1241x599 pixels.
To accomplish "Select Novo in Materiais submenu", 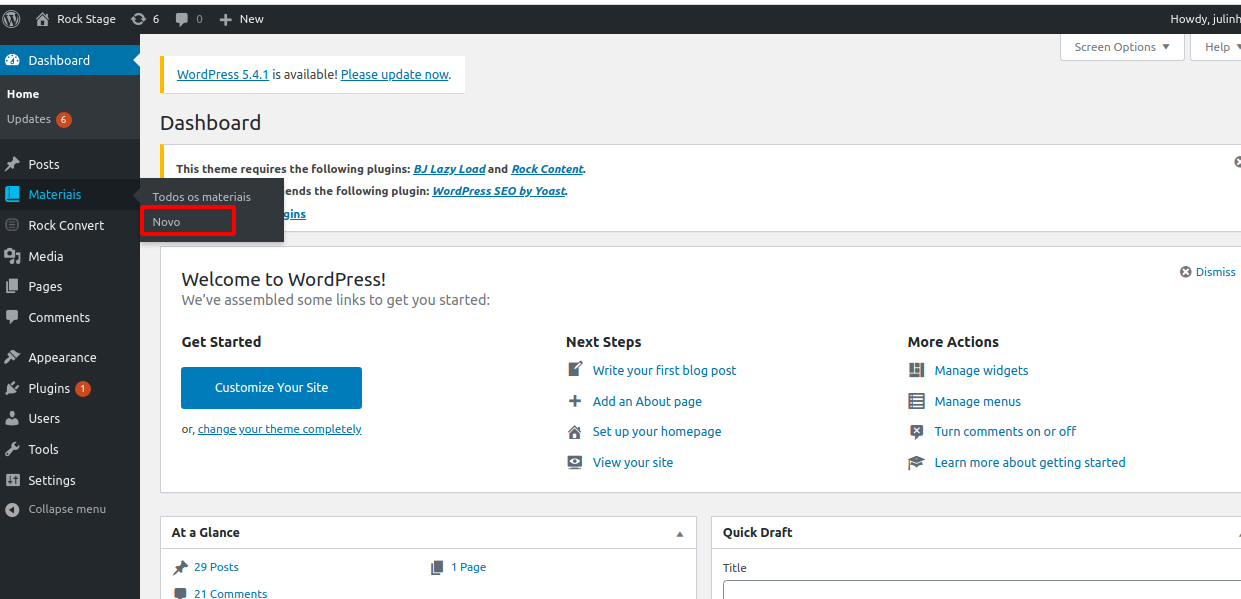I will [167, 221].
